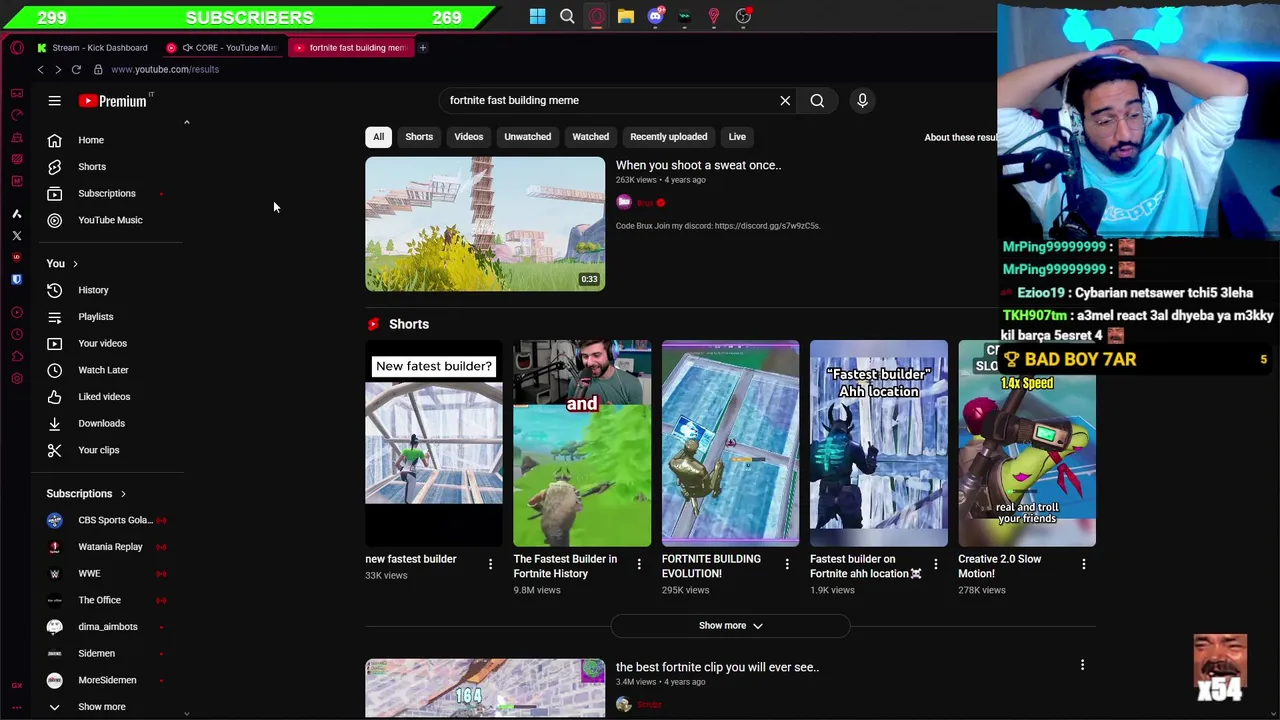Select the Recently uploaded filter chip

[x=668, y=137]
